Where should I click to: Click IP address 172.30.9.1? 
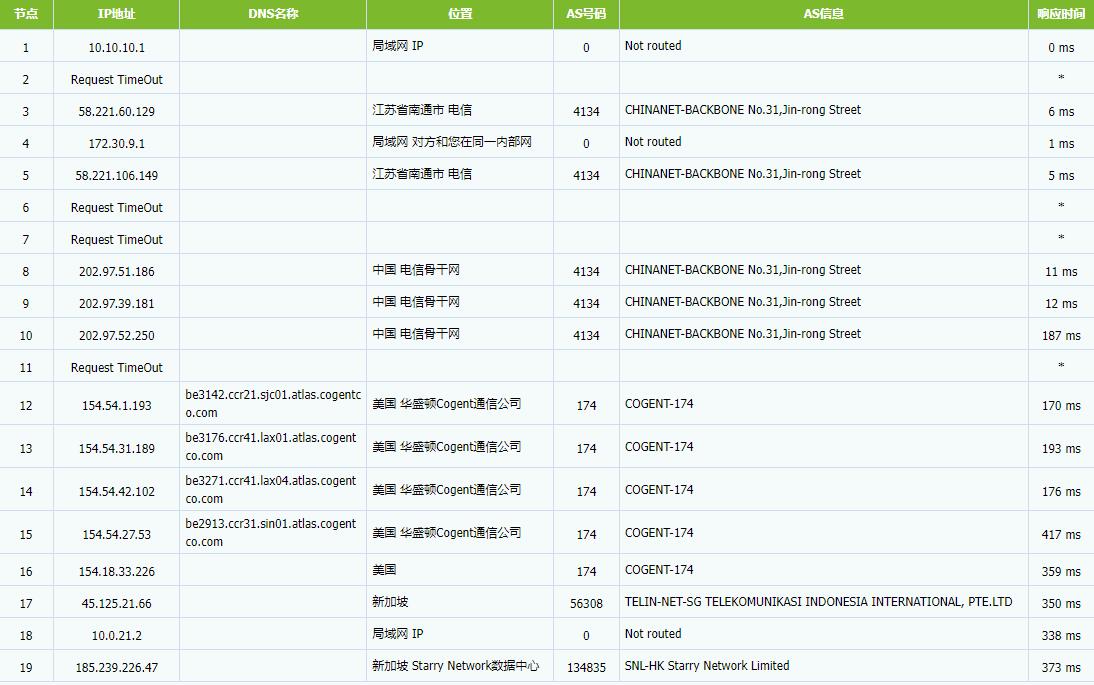coord(116,143)
